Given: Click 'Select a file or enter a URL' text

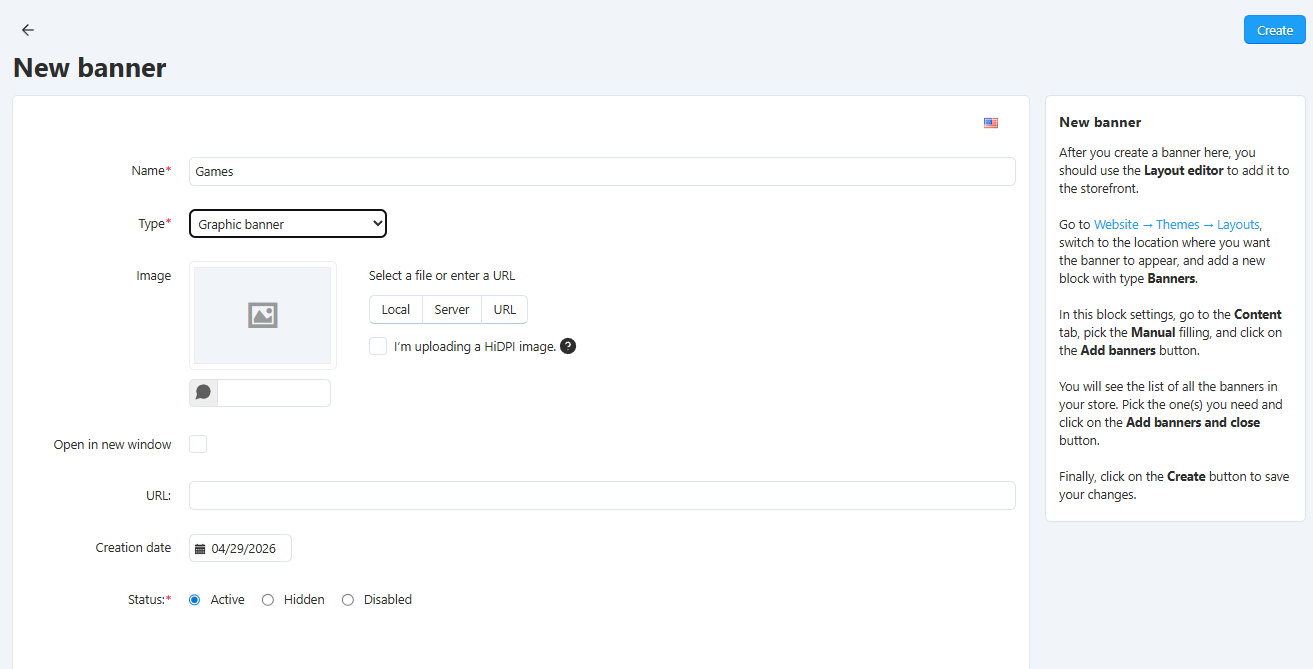Looking at the screenshot, I should click(x=442, y=276).
